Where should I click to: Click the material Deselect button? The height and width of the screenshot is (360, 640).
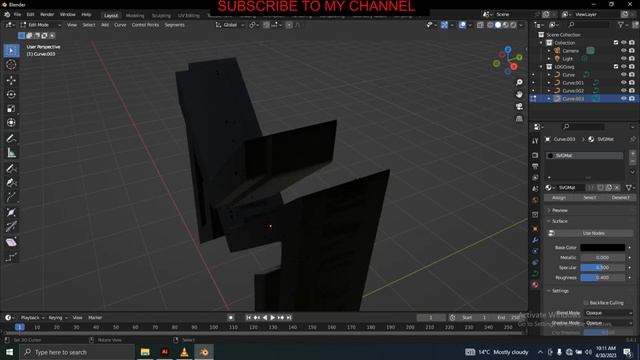pos(620,198)
